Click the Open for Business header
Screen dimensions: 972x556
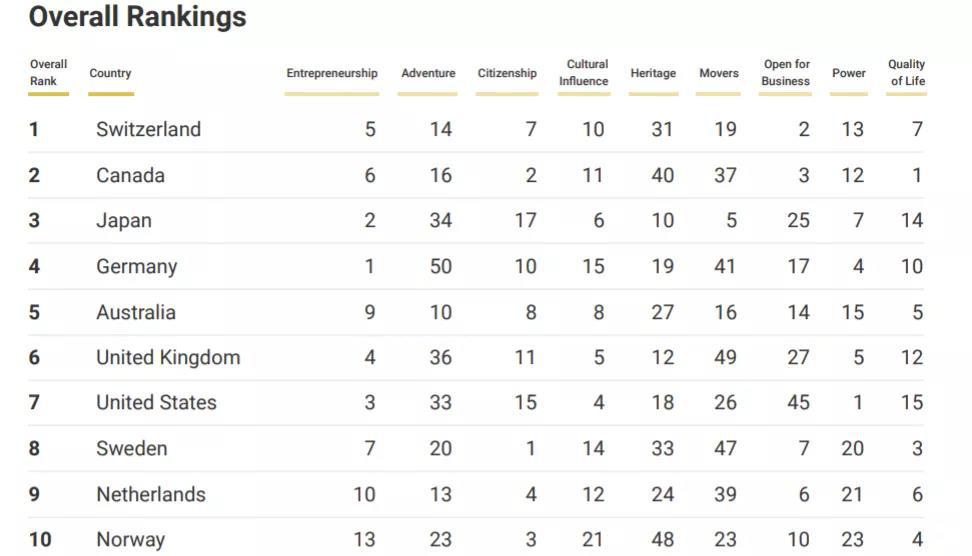point(786,73)
